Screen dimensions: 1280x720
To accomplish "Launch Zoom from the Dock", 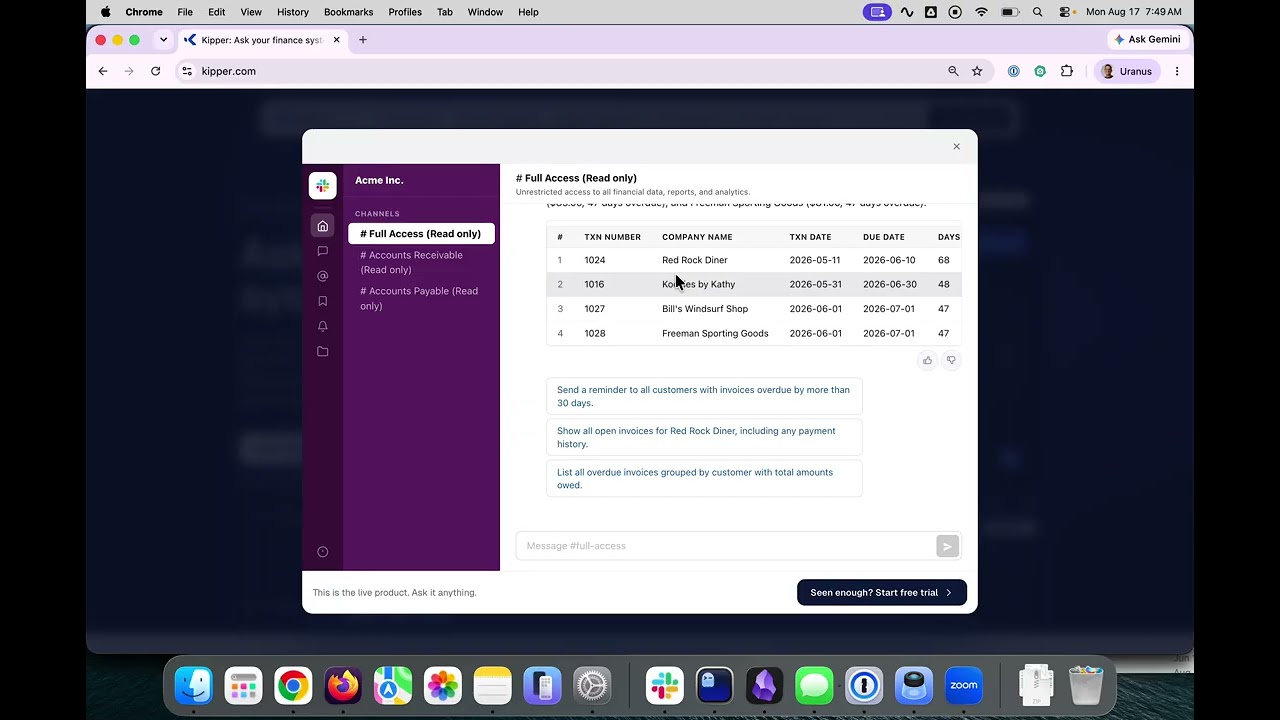I will [x=964, y=686].
